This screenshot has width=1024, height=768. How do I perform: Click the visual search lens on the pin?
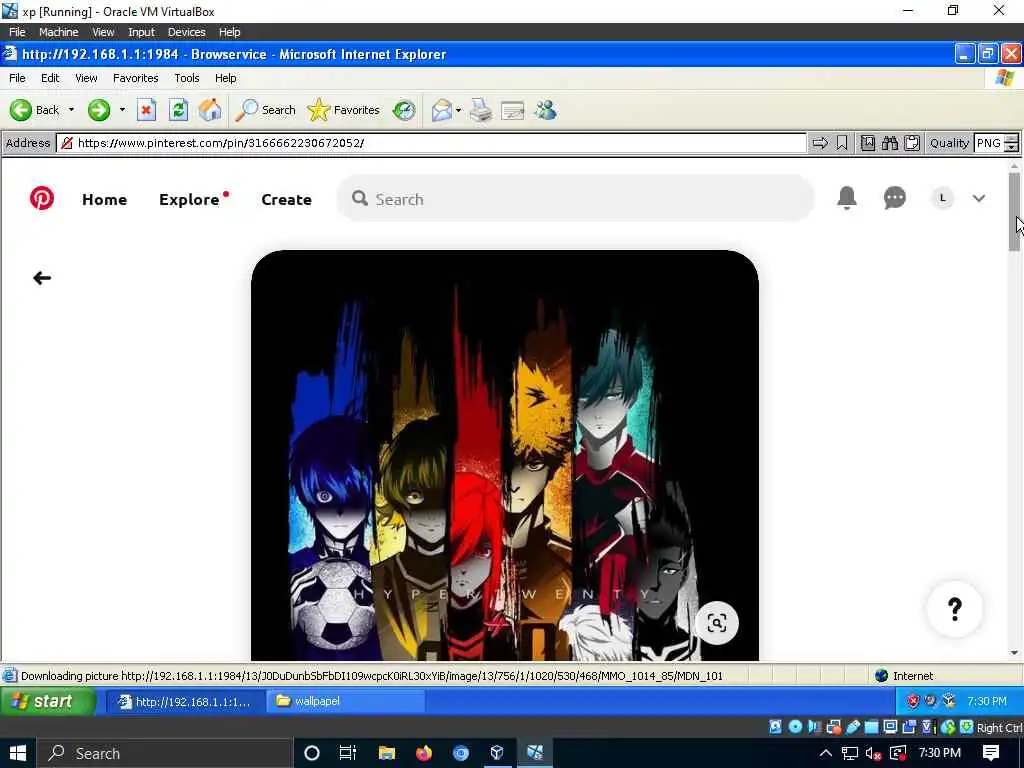point(716,623)
